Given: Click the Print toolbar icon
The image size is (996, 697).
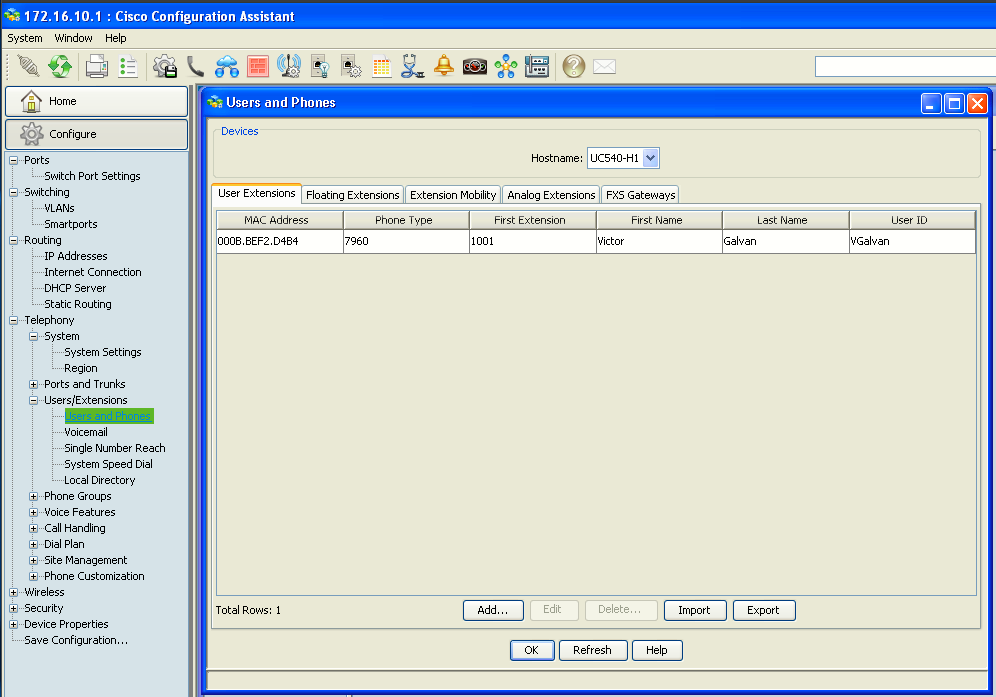Looking at the screenshot, I should pyautogui.click(x=97, y=66).
